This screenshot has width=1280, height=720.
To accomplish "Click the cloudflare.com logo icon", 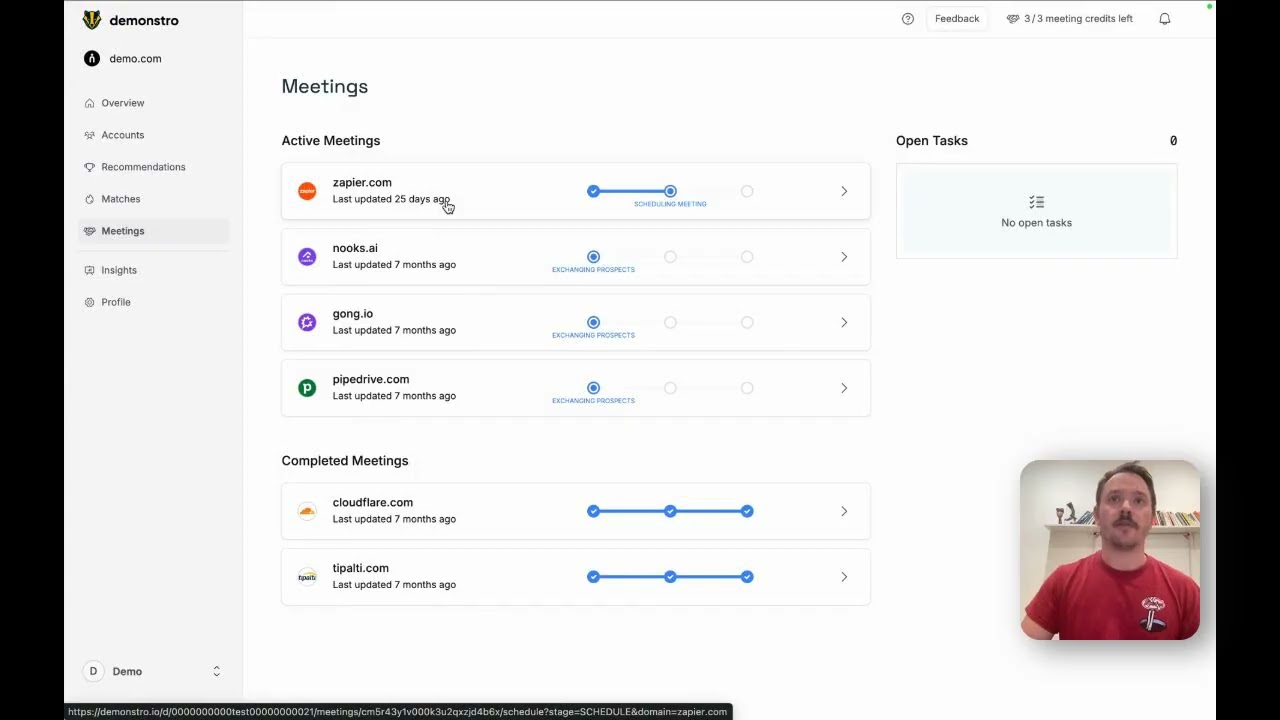I will click(307, 511).
